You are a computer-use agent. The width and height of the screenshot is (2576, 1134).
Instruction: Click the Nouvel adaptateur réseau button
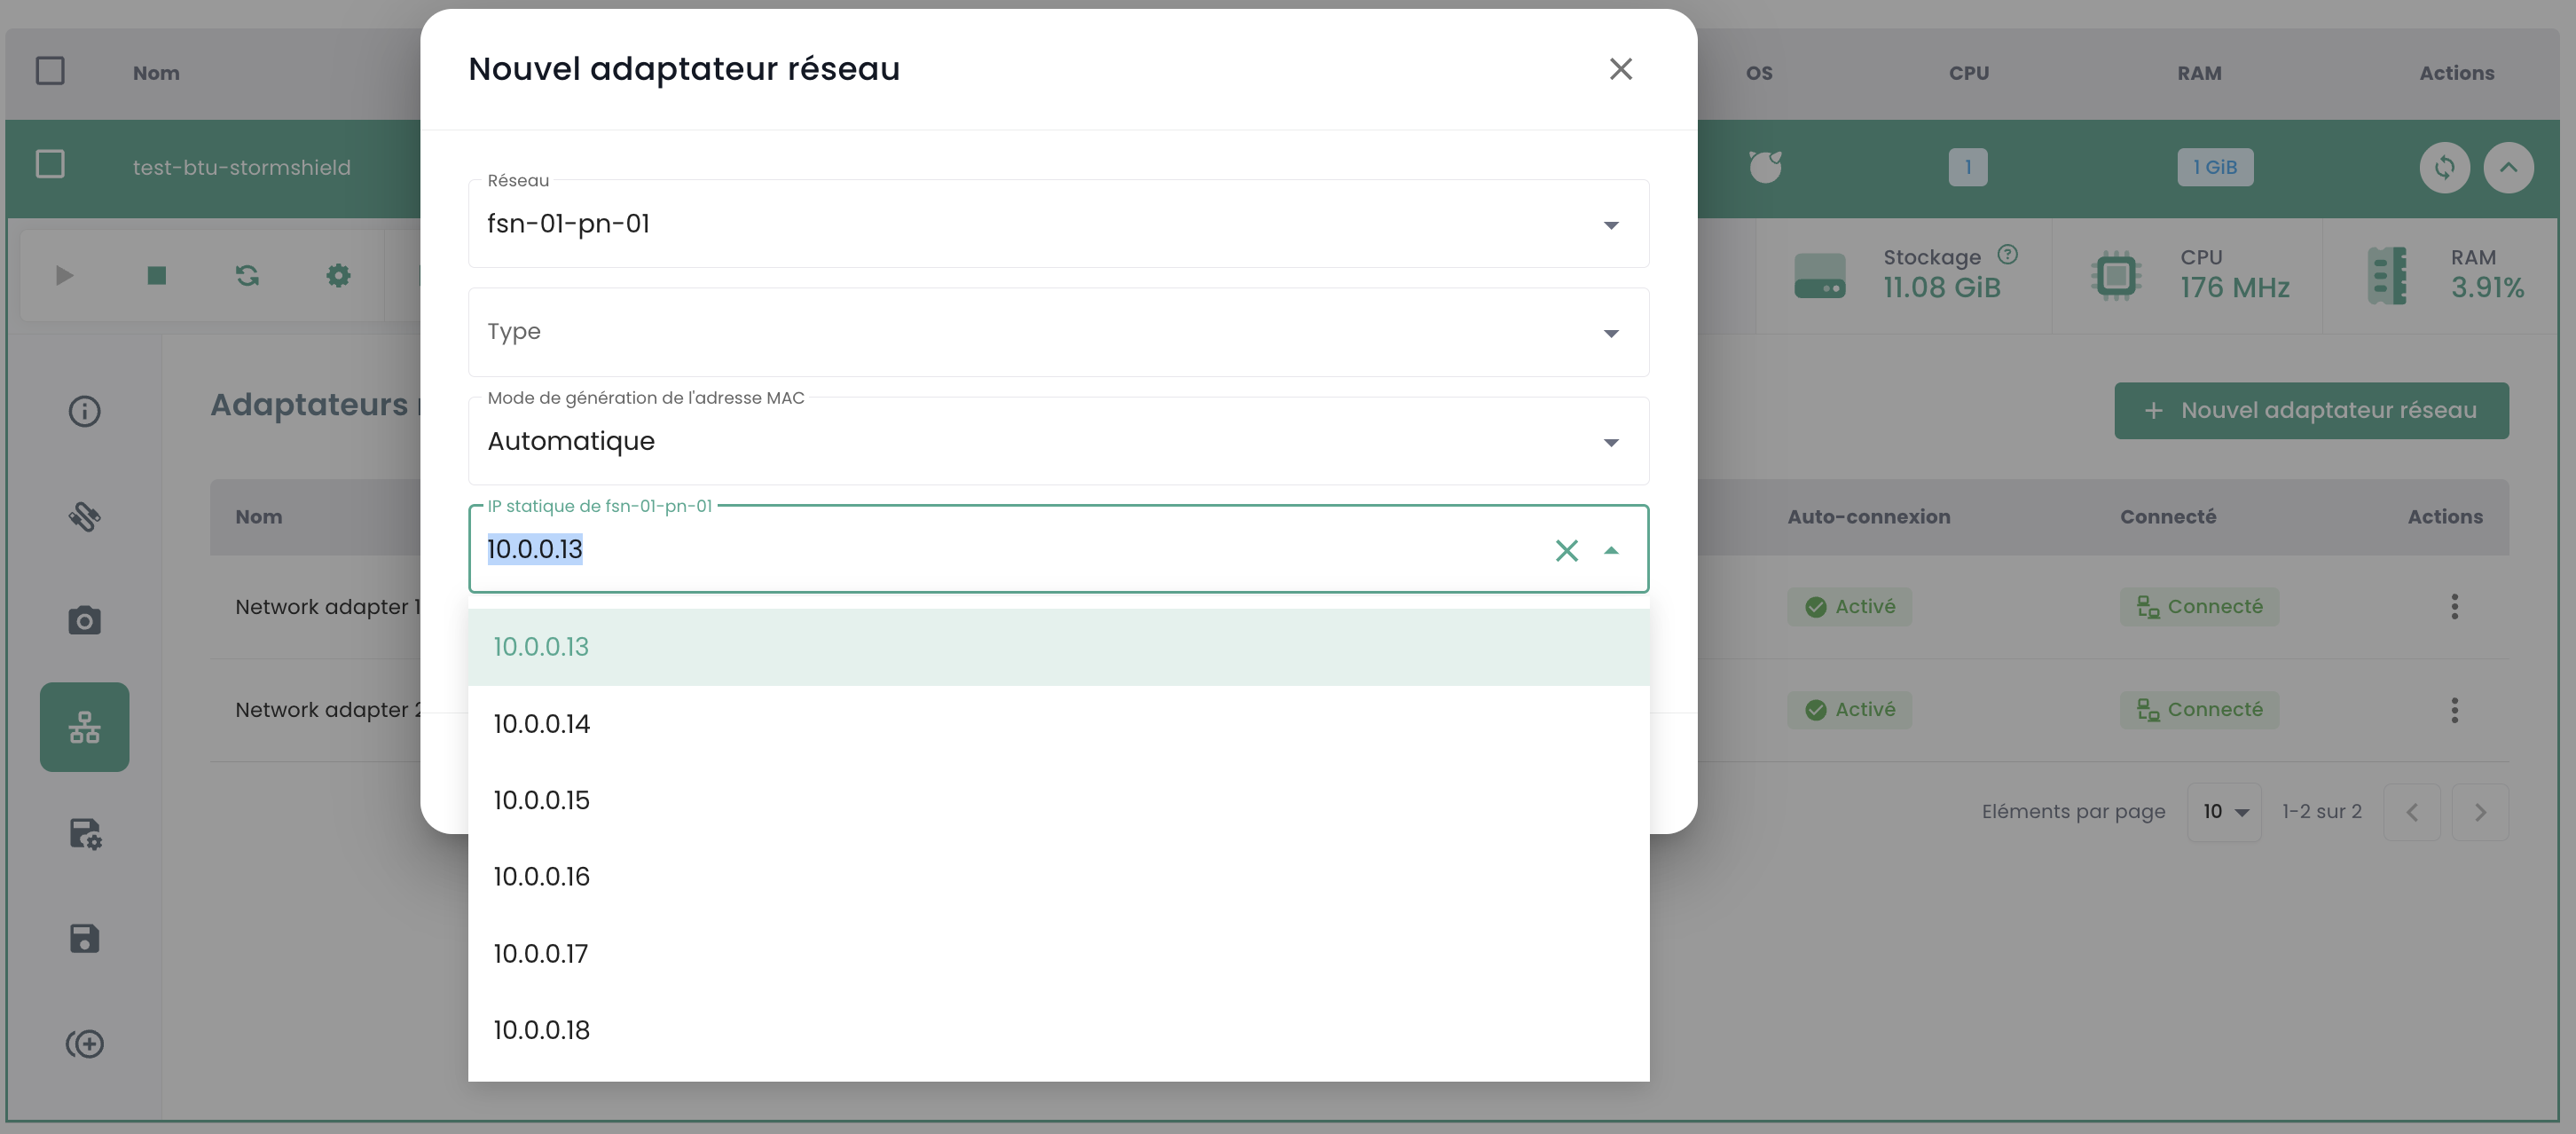click(x=2310, y=411)
